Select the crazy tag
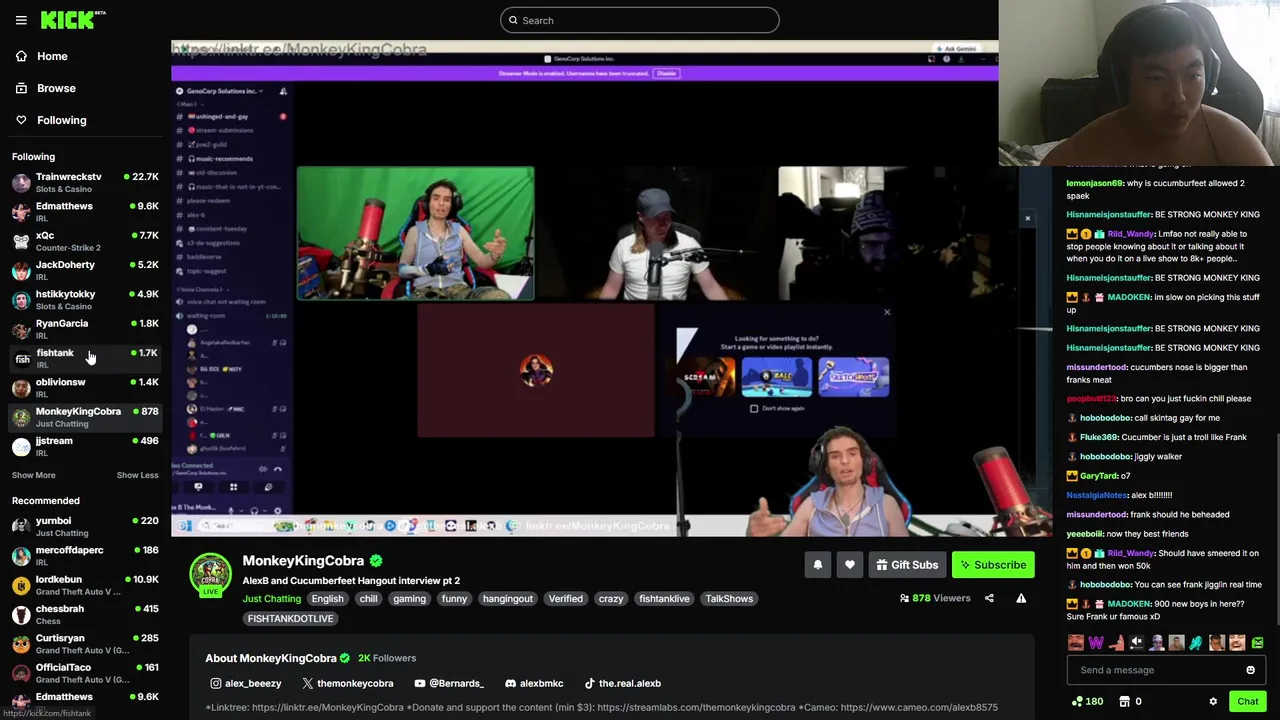 tap(611, 599)
